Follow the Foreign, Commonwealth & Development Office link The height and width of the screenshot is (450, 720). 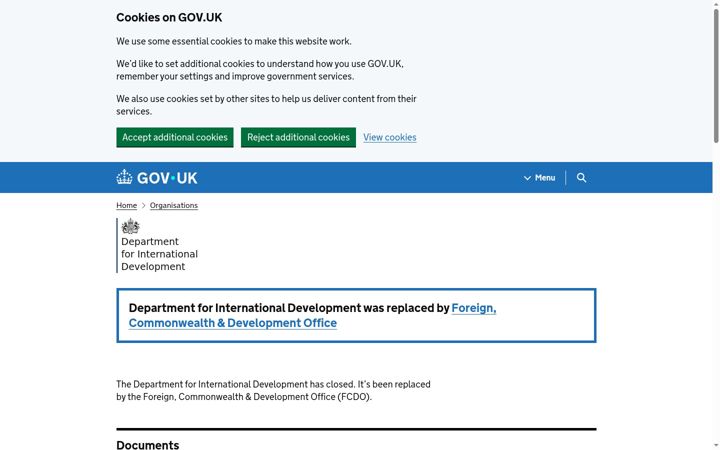pyautogui.click(x=312, y=315)
